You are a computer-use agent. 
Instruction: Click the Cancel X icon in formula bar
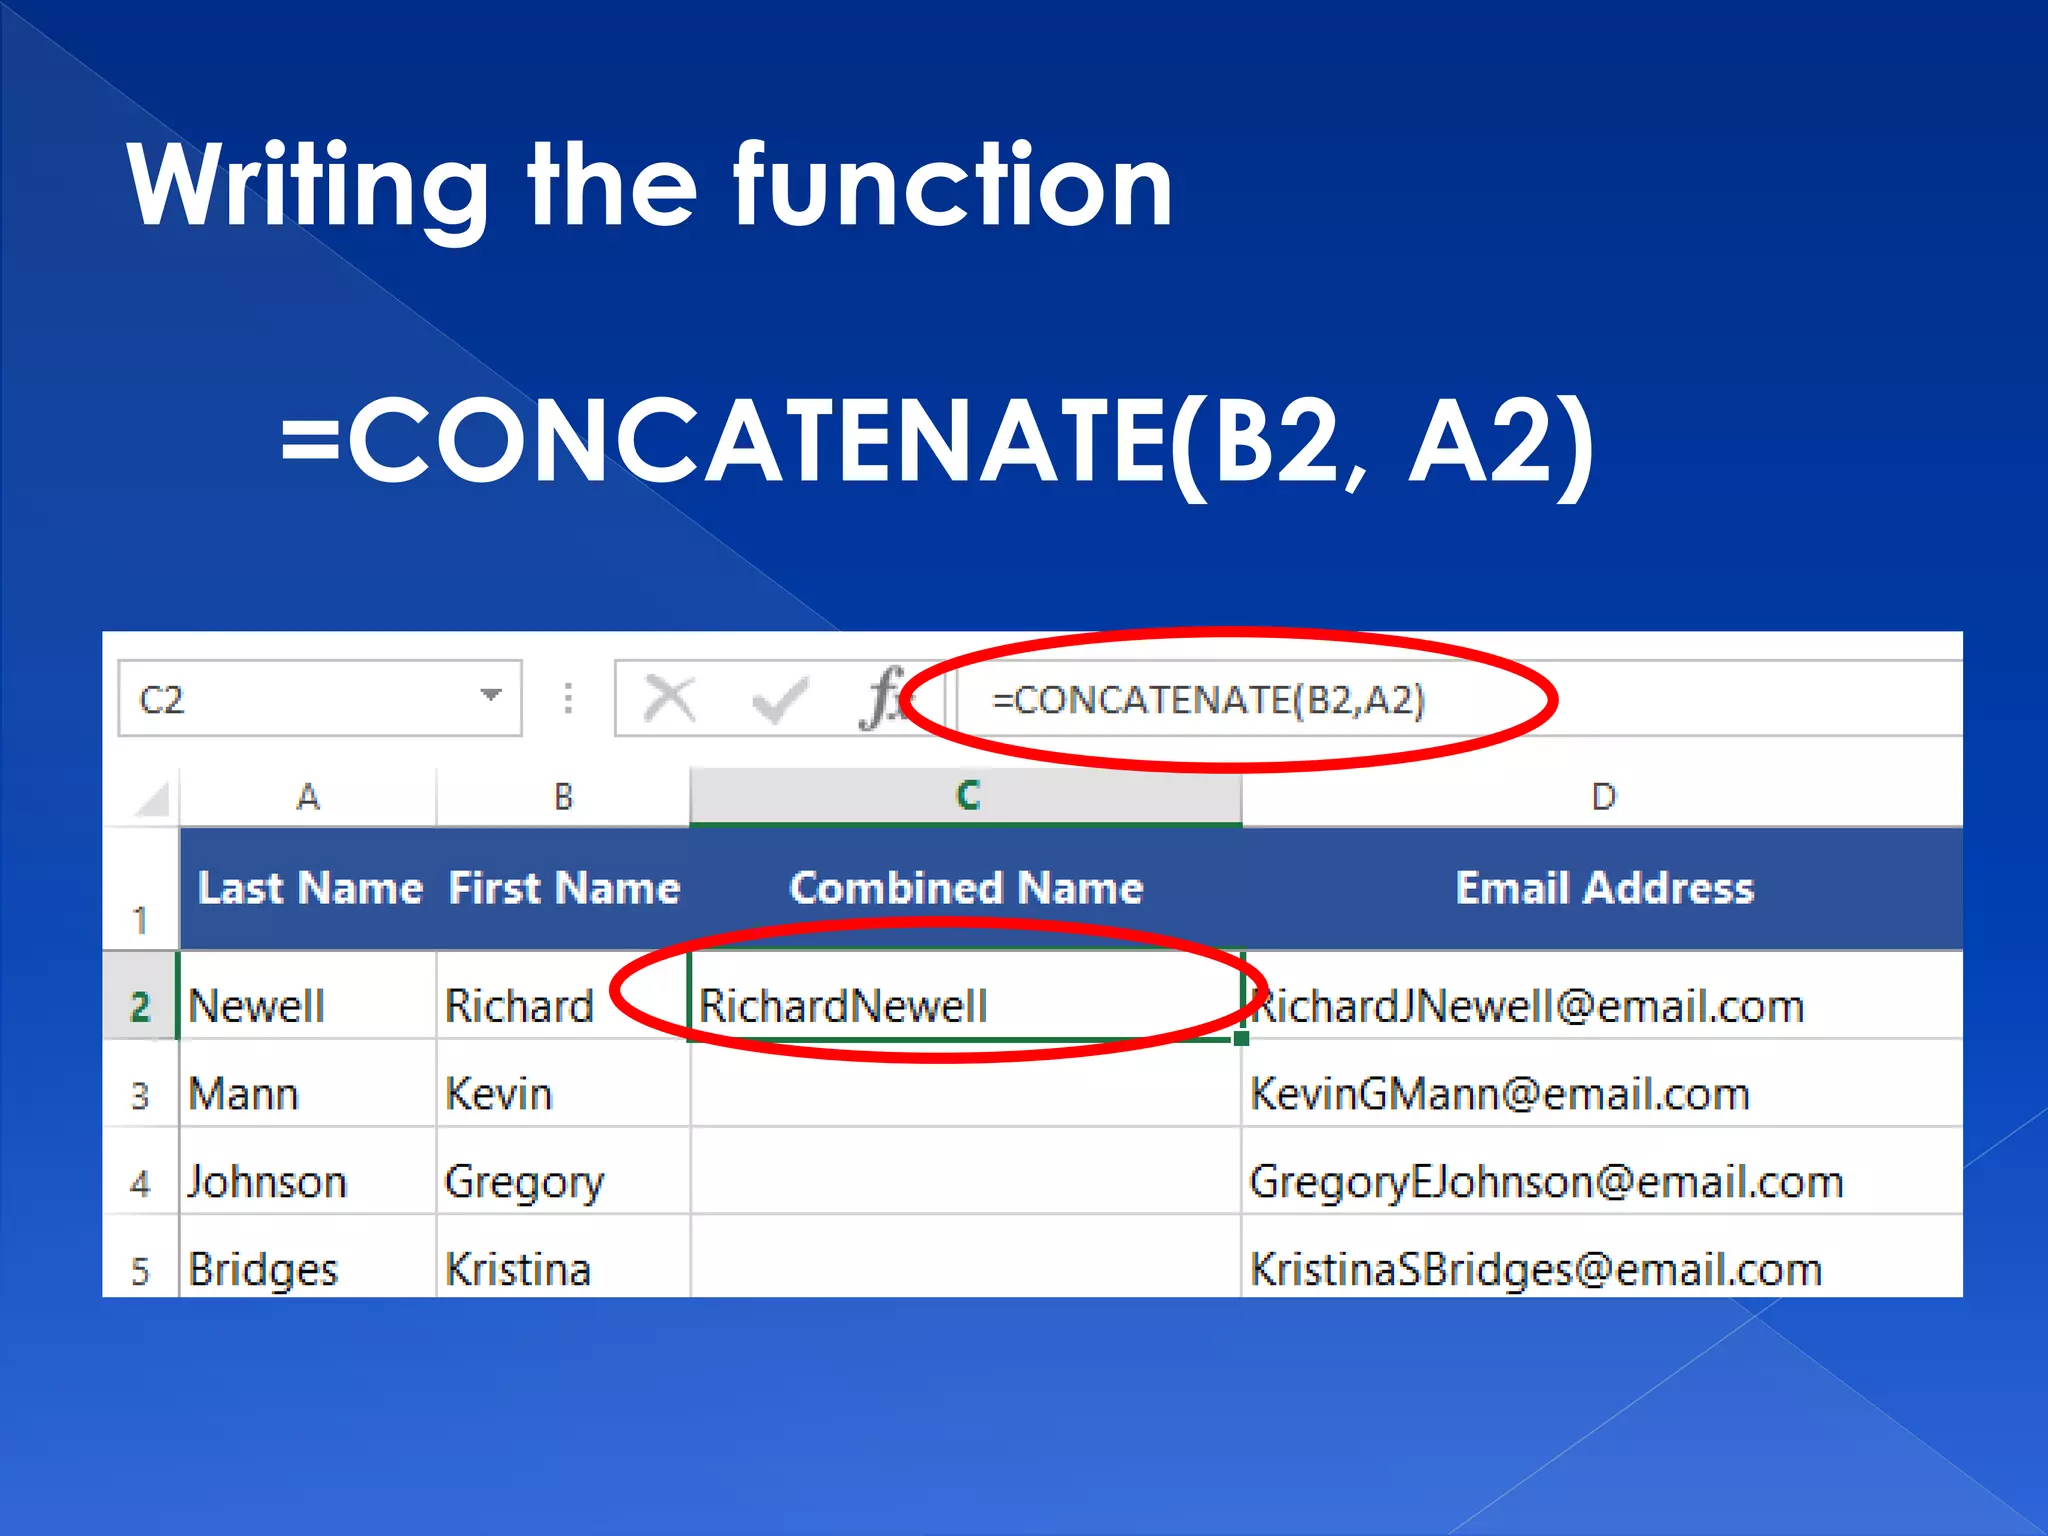pyautogui.click(x=670, y=698)
